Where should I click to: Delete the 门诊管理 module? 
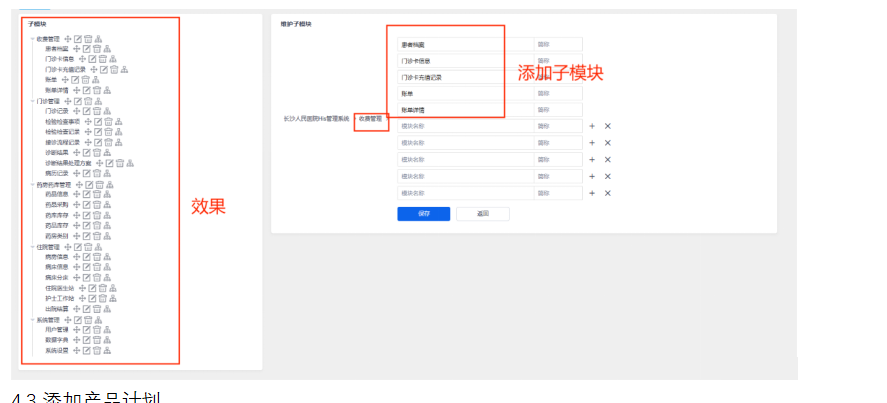coord(88,101)
